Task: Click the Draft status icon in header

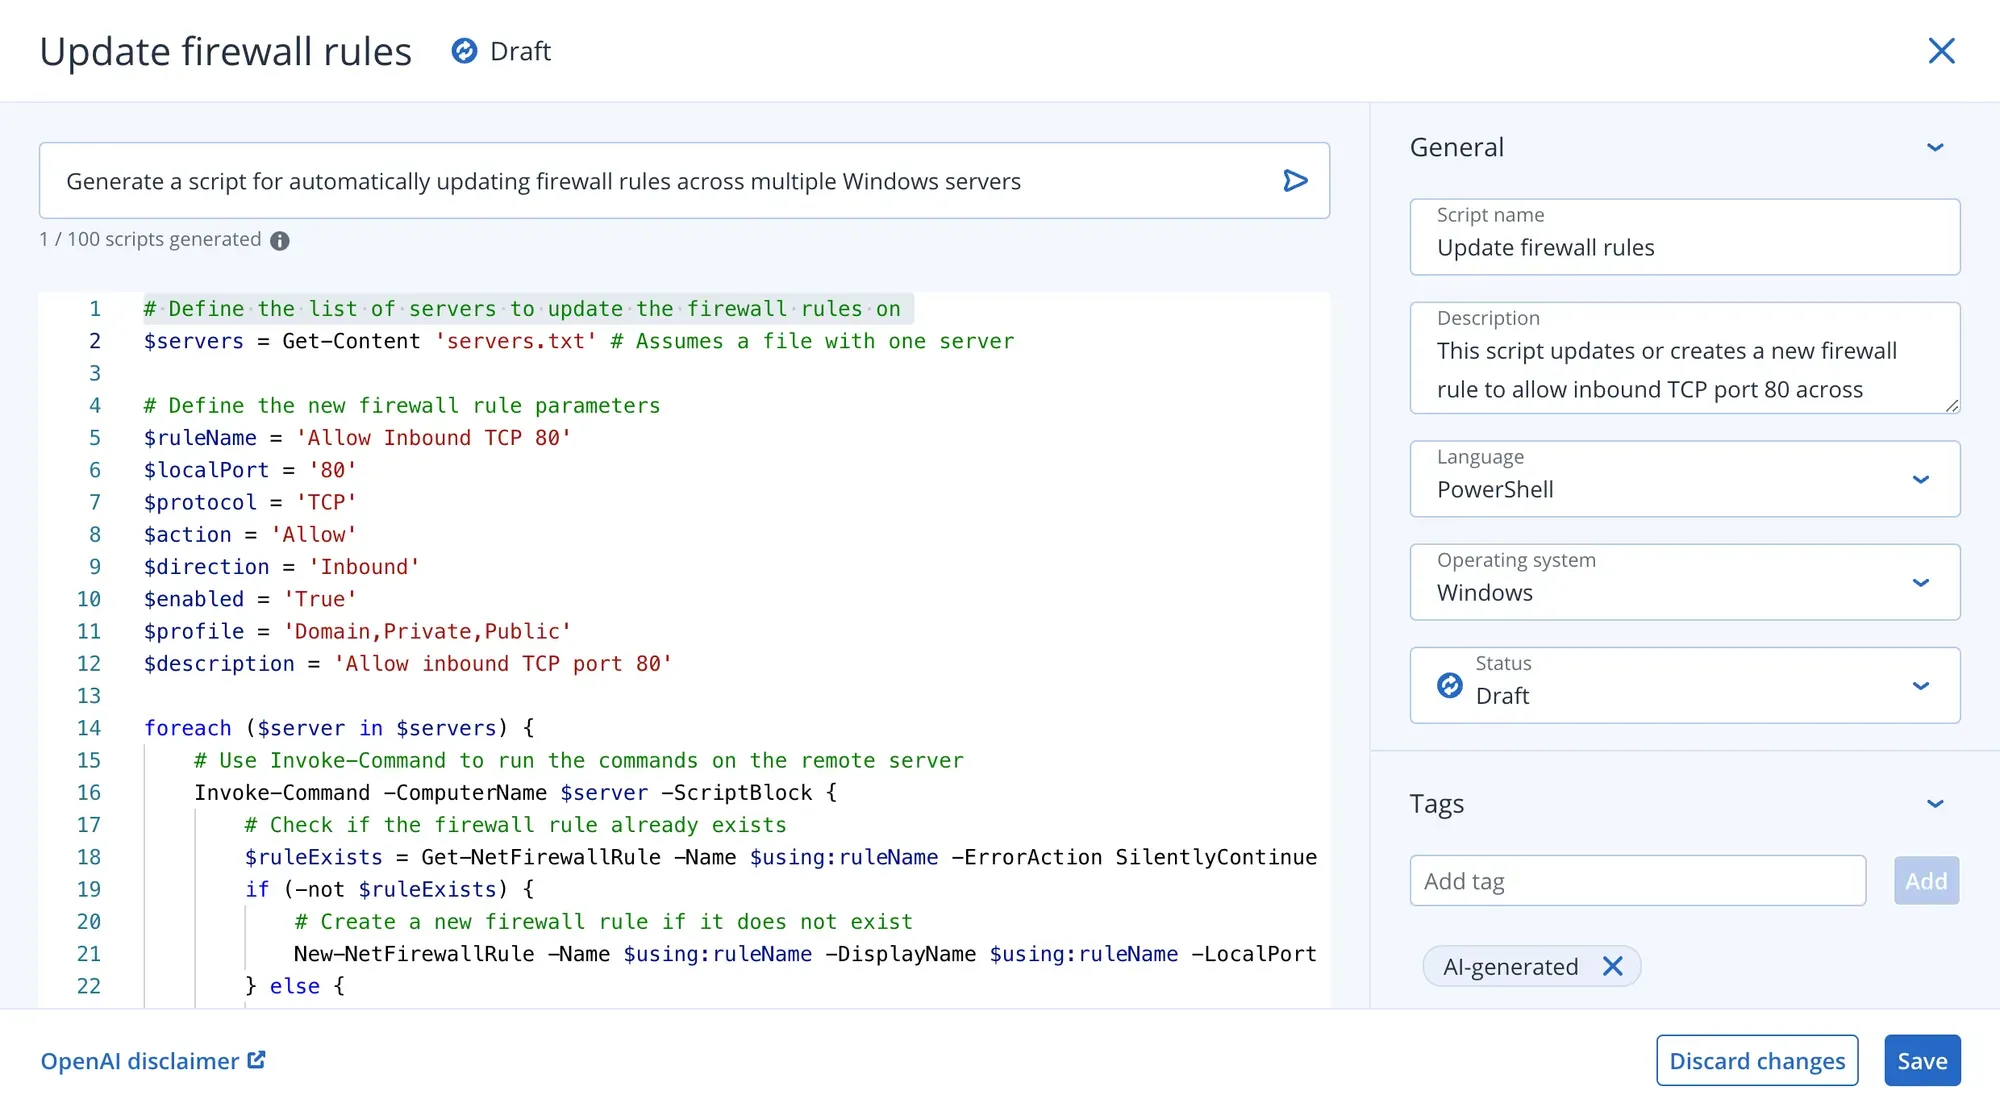Action: click(464, 51)
